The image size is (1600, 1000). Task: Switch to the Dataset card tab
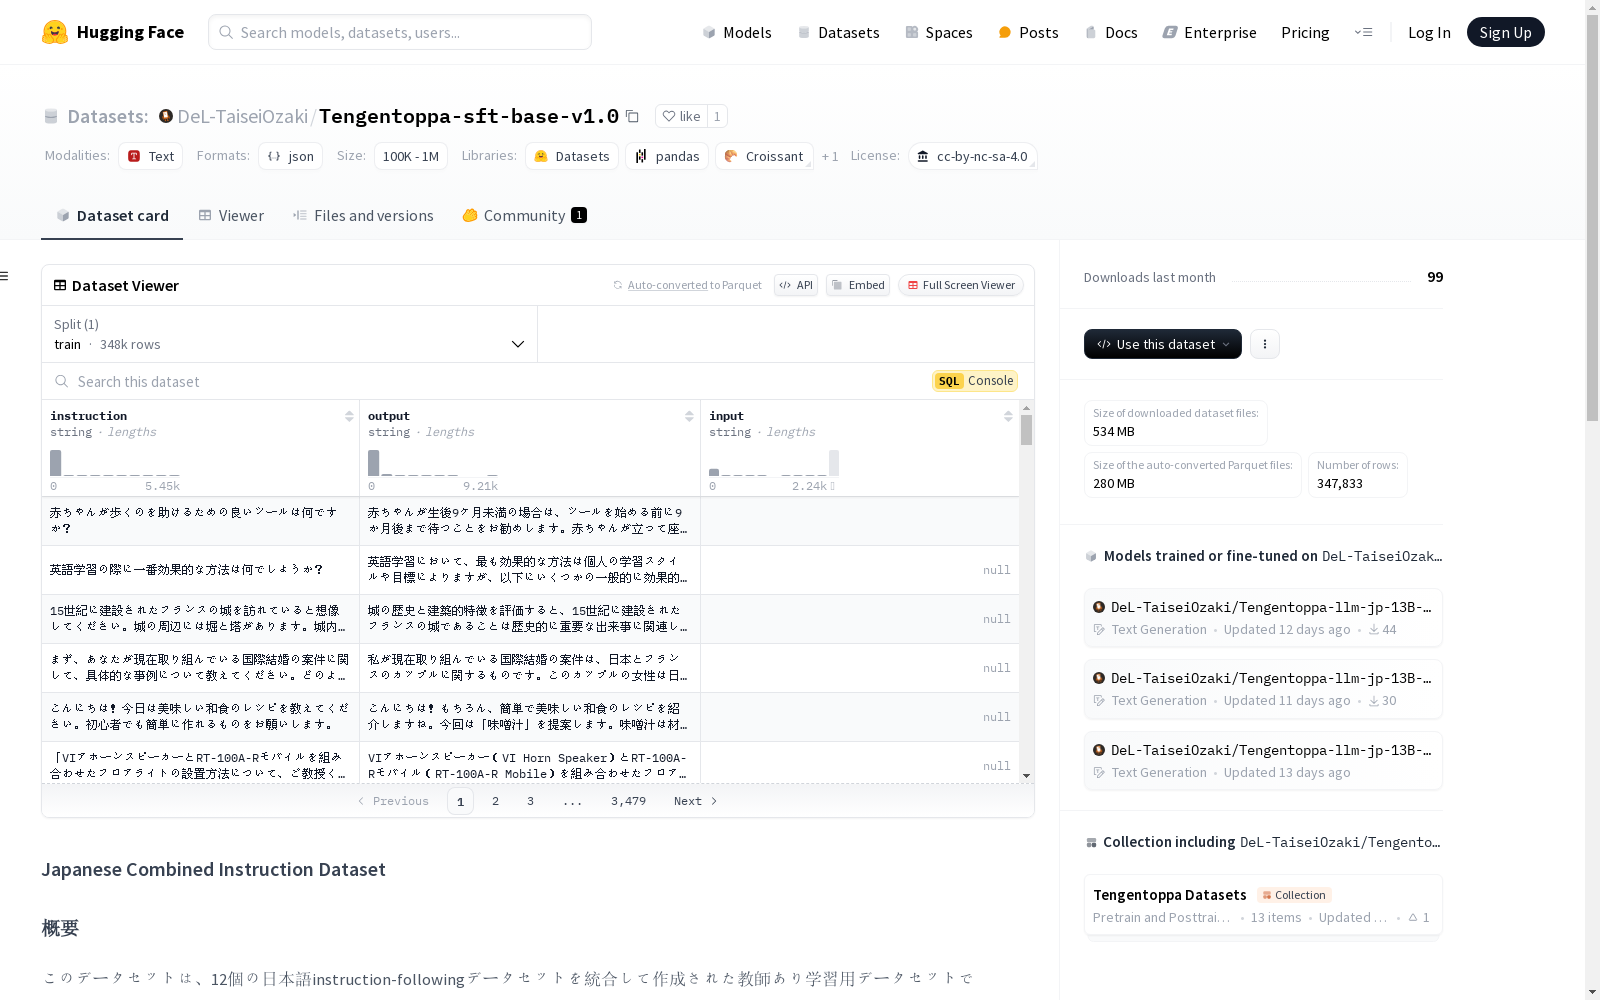112,215
